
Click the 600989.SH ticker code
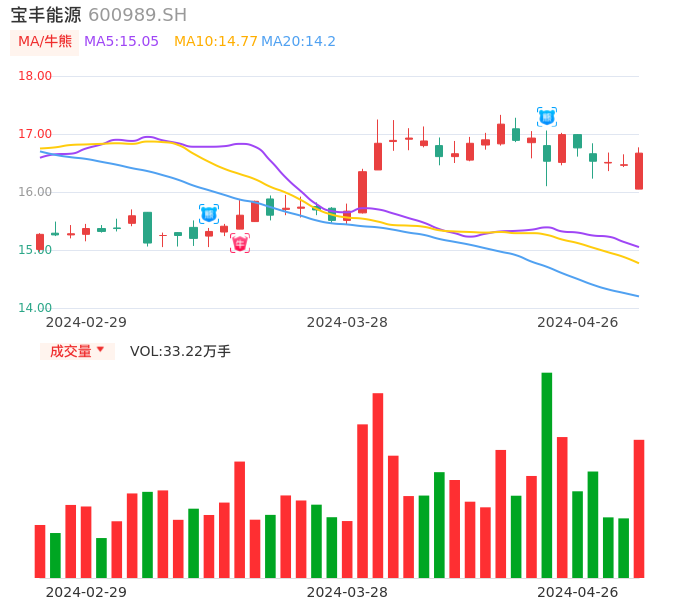pyautogui.click(x=137, y=15)
